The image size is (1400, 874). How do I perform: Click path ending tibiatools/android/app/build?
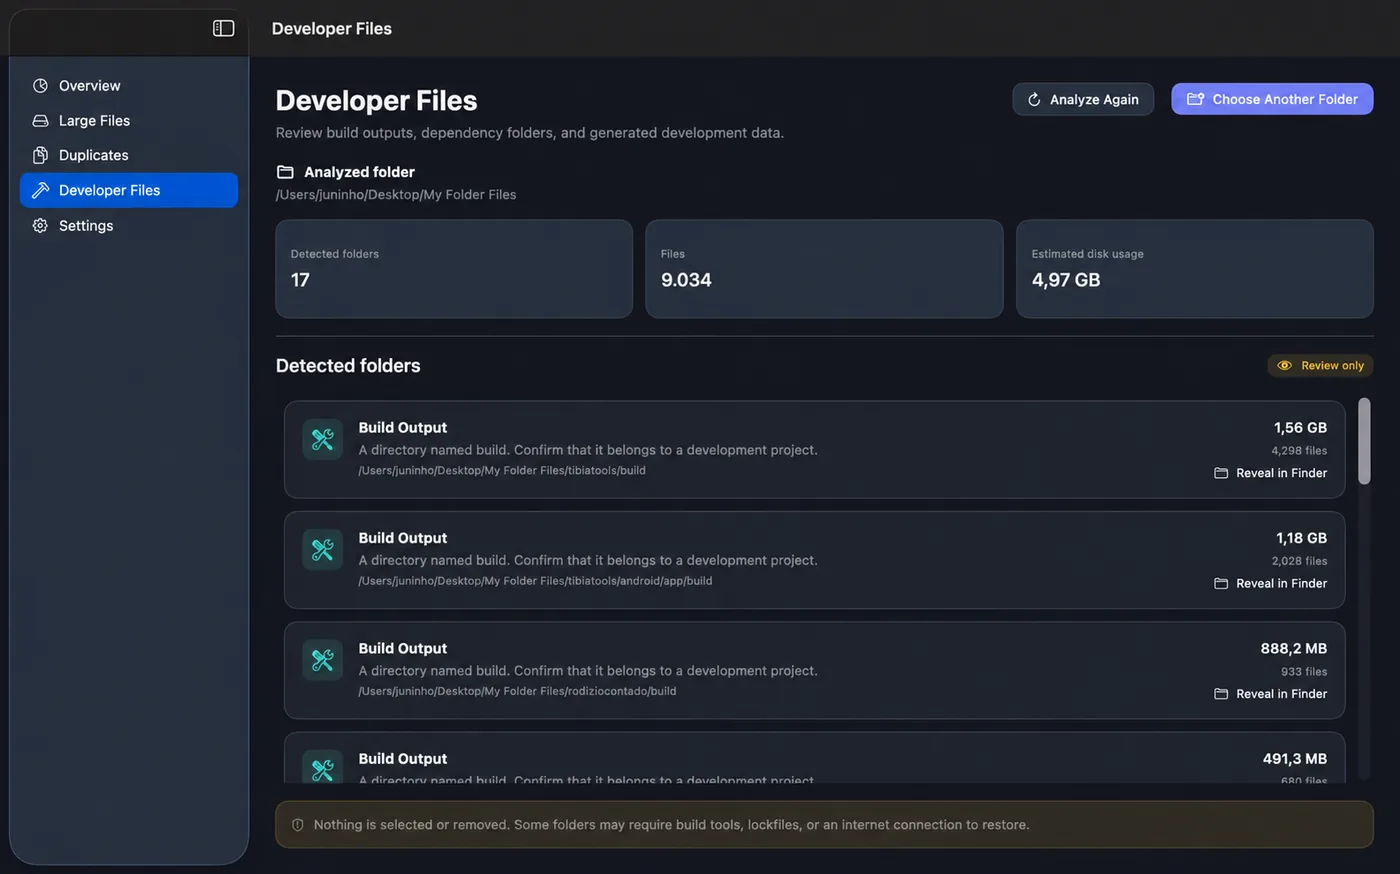pos(535,581)
